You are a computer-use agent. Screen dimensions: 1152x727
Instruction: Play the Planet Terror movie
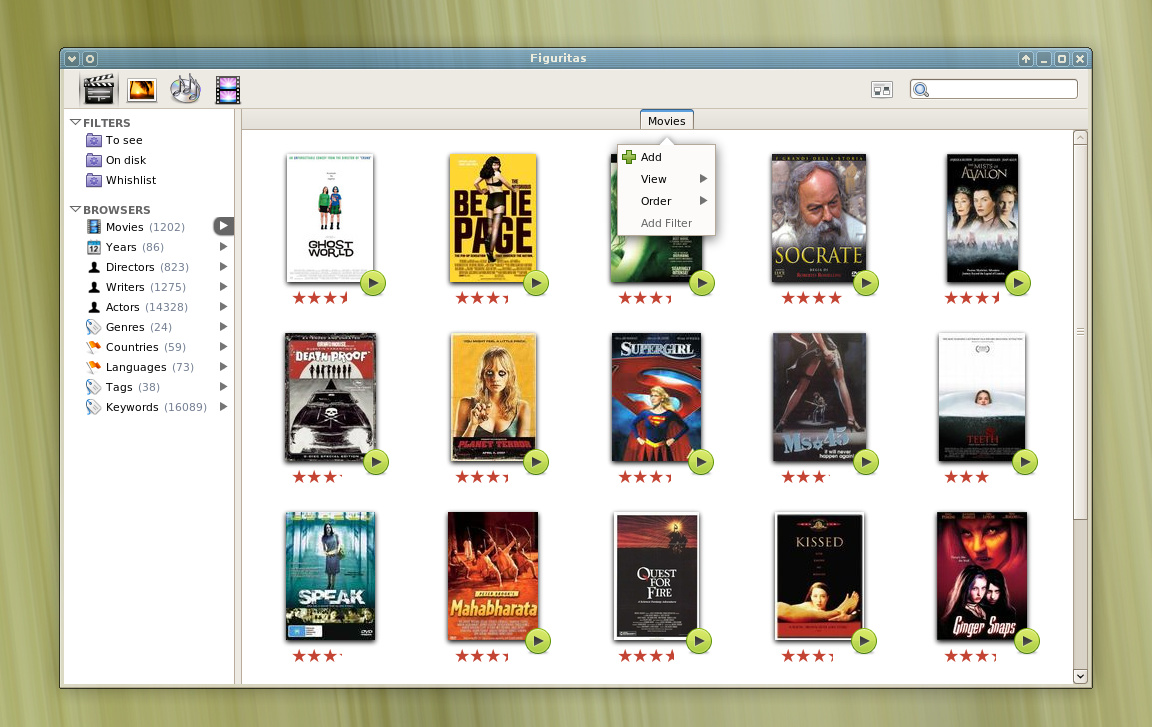point(536,462)
